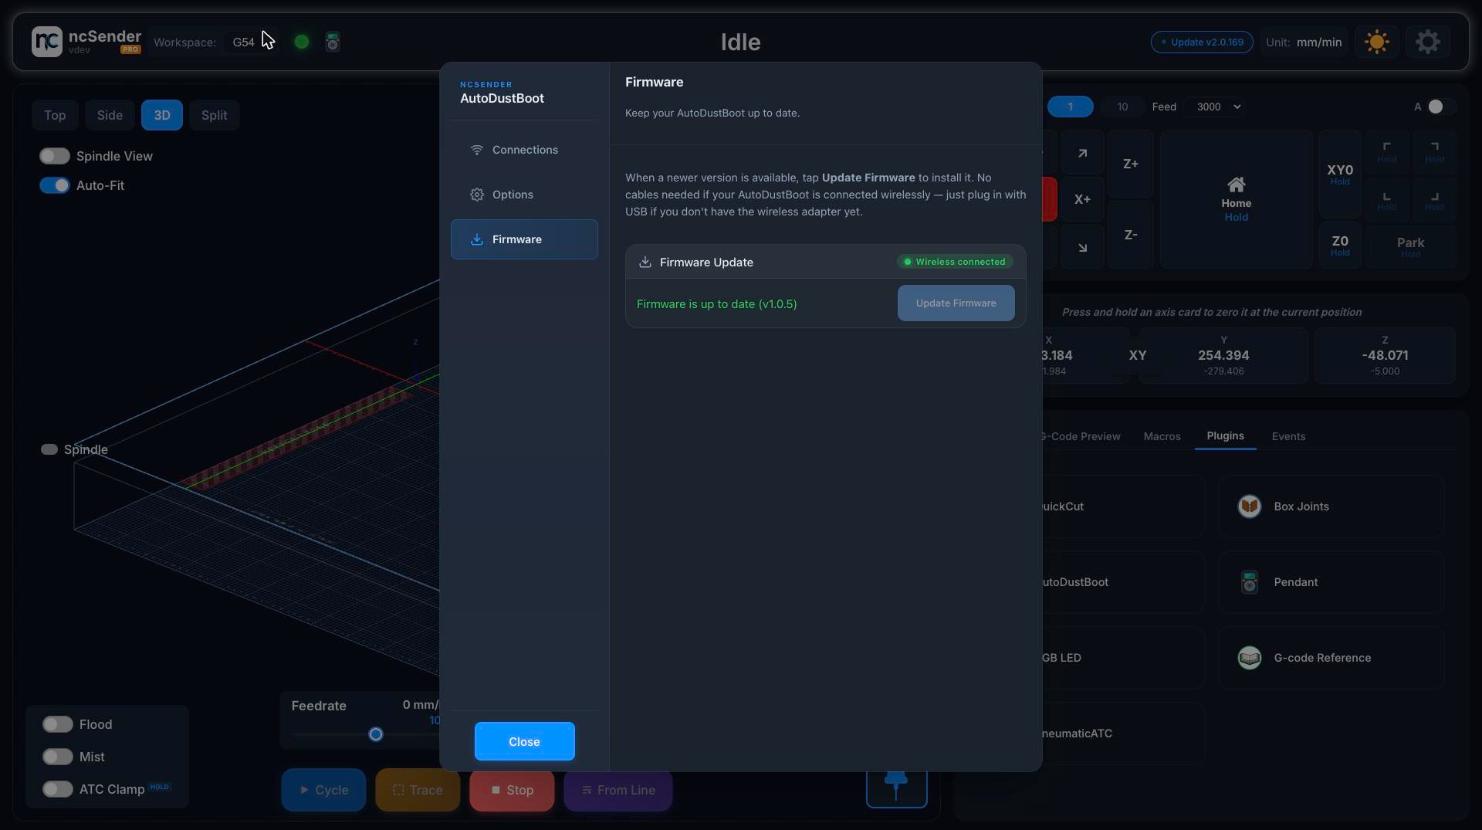
Task: Enable Mist coolant switch
Action: (57, 757)
